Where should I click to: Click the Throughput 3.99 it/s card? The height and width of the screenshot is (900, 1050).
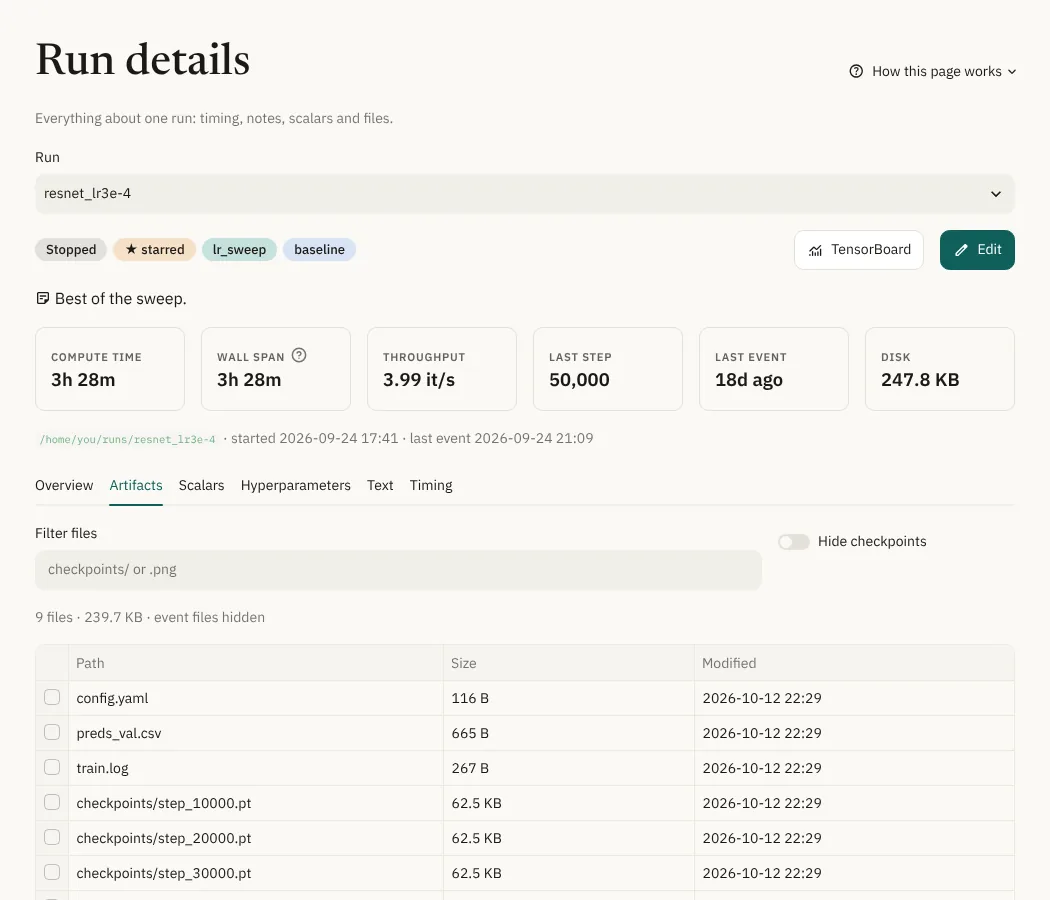point(442,369)
